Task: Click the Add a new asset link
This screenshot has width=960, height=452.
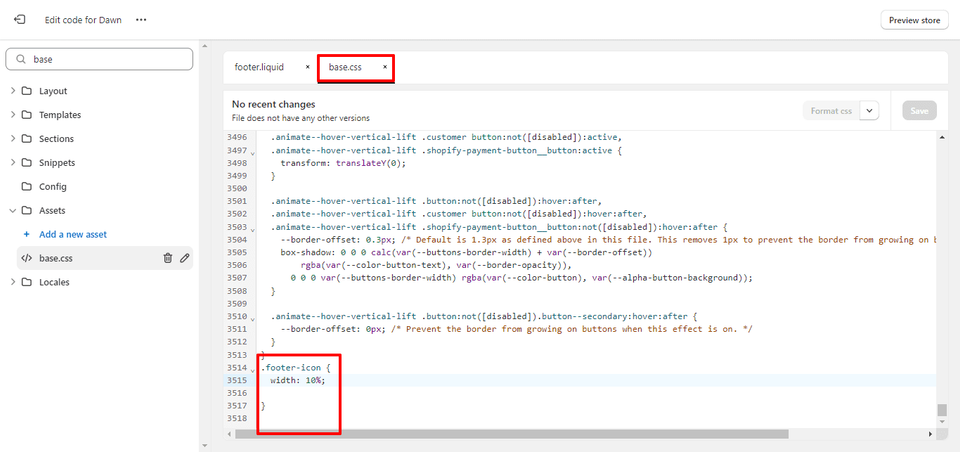Action: (x=73, y=235)
